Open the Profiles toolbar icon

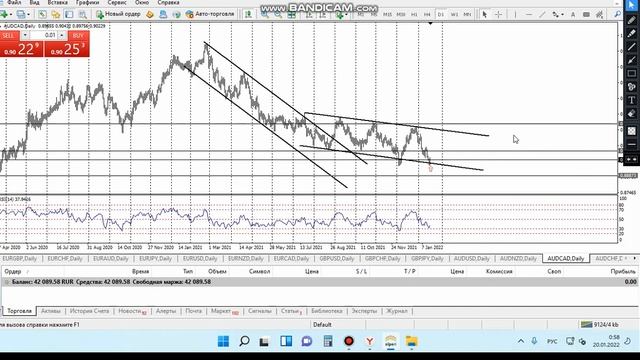pos(20,14)
